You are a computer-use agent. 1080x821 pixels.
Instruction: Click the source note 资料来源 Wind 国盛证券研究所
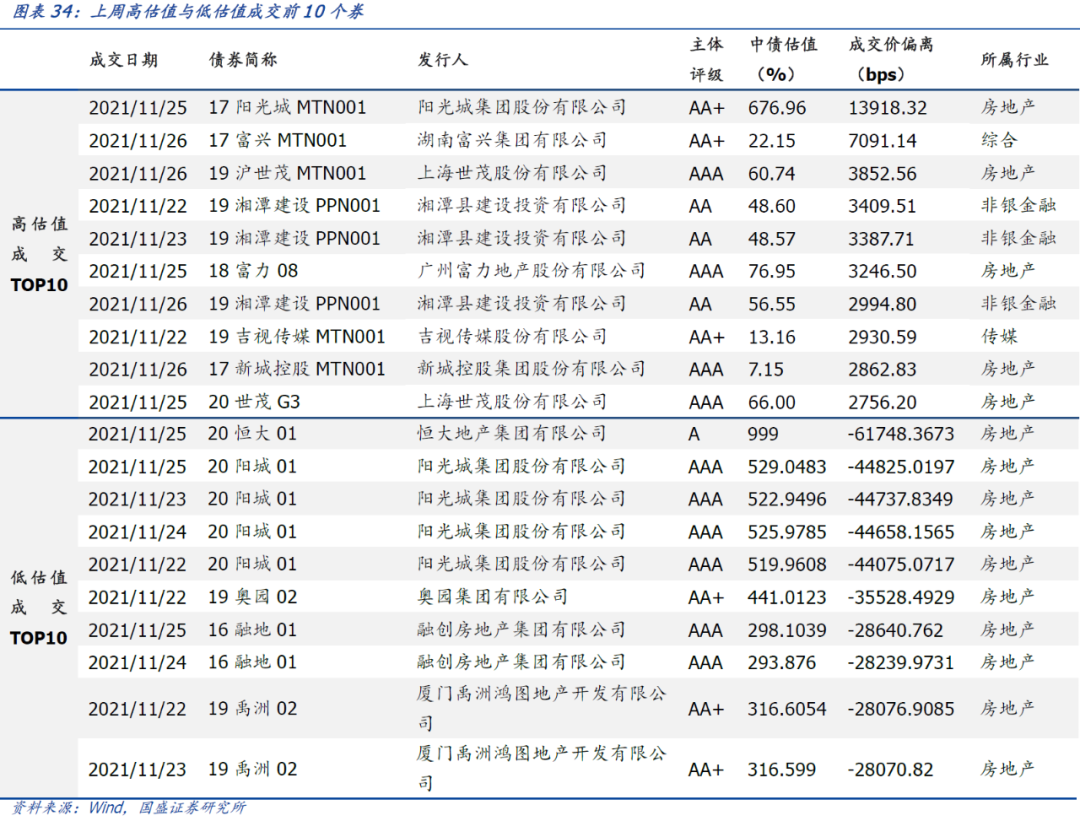(129, 807)
